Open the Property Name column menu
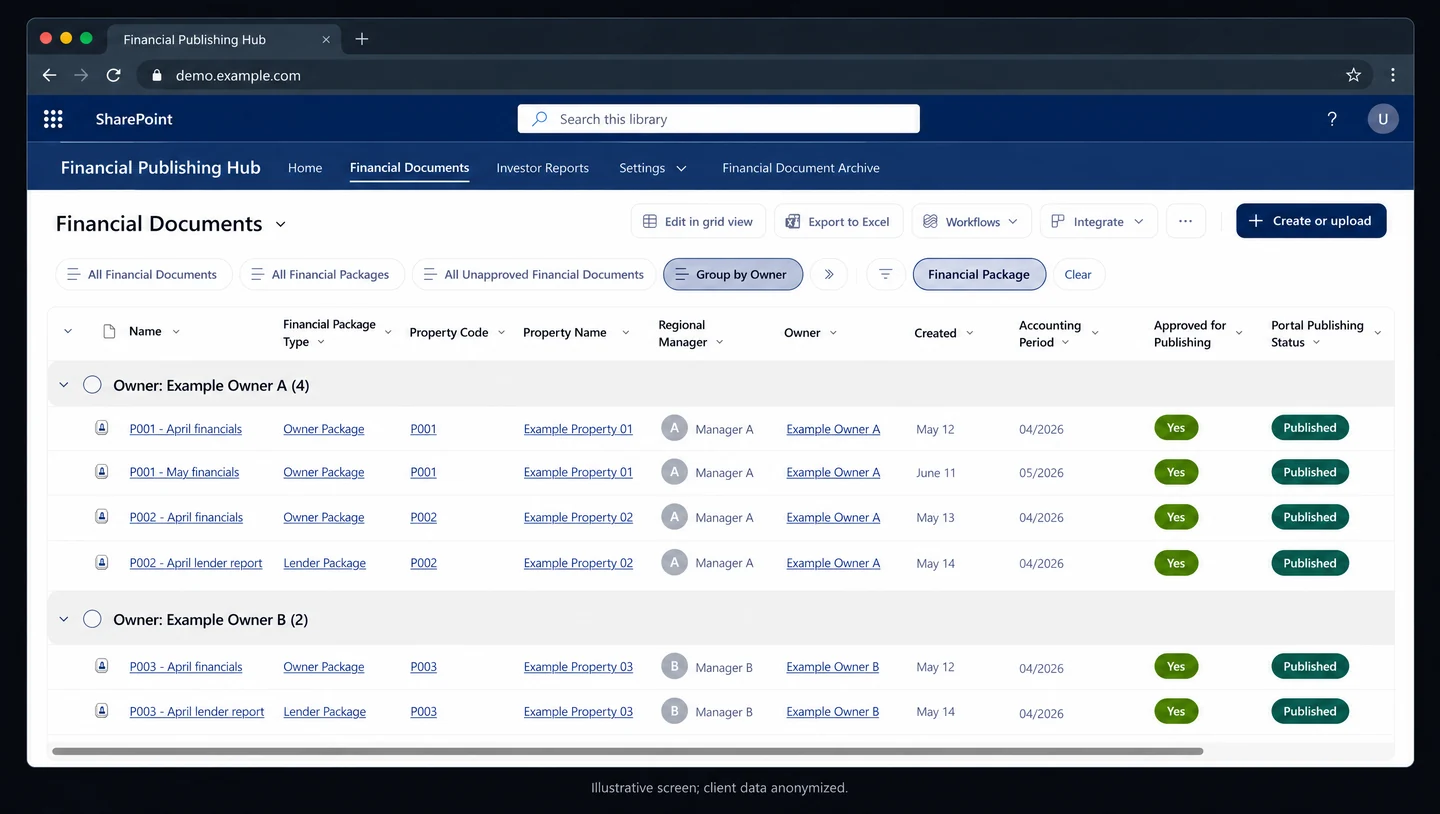Viewport: 1440px width, 814px height. click(626, 333)
